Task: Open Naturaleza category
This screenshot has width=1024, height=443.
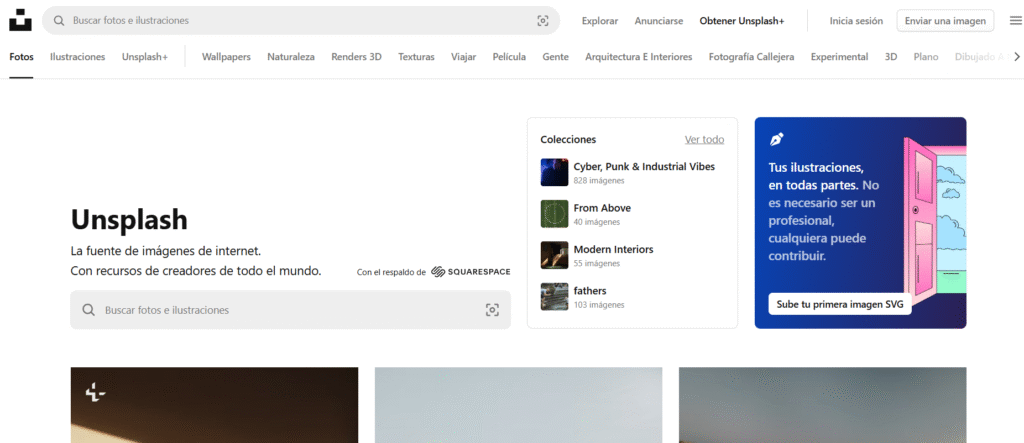Action: (x=291, y=57)
